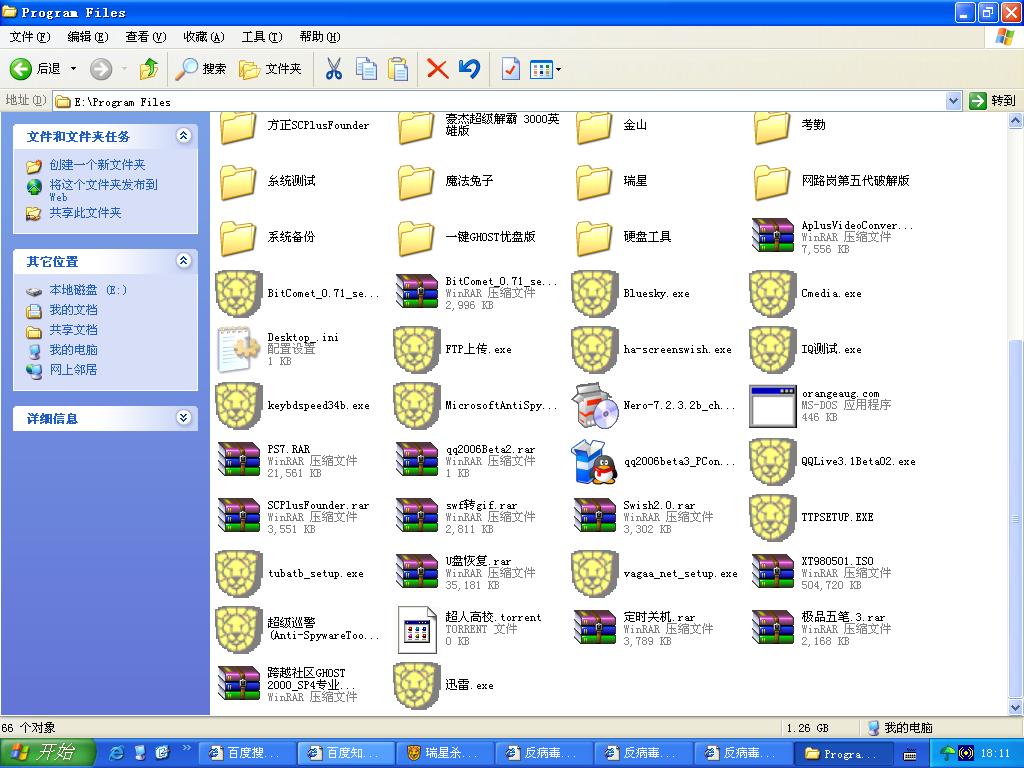Select the 超人高校.torrent file icon
This screenshot has width=1024, height=768.
point(417,630)
